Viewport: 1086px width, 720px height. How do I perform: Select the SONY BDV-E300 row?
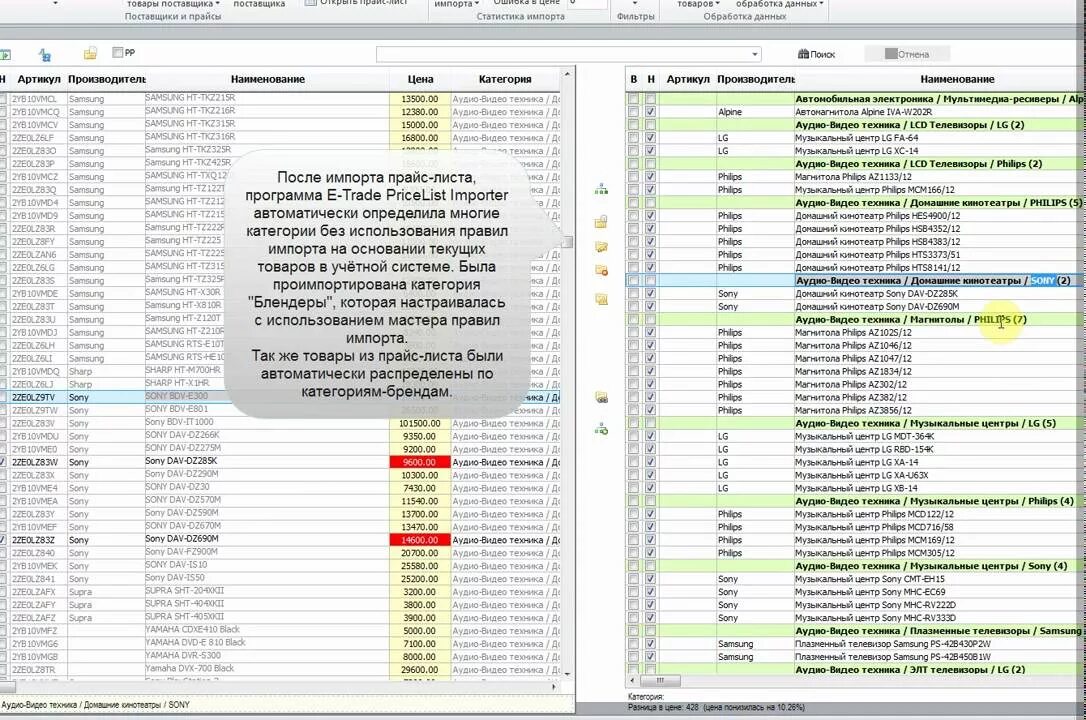pos(280,397)
